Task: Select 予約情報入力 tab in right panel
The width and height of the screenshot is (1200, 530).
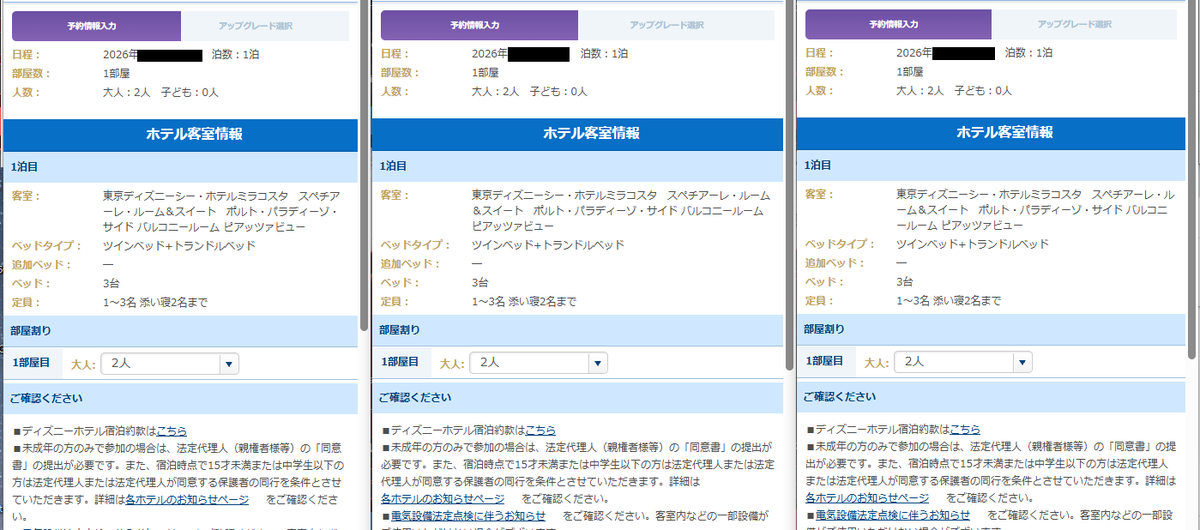Action: coord(898,25)
